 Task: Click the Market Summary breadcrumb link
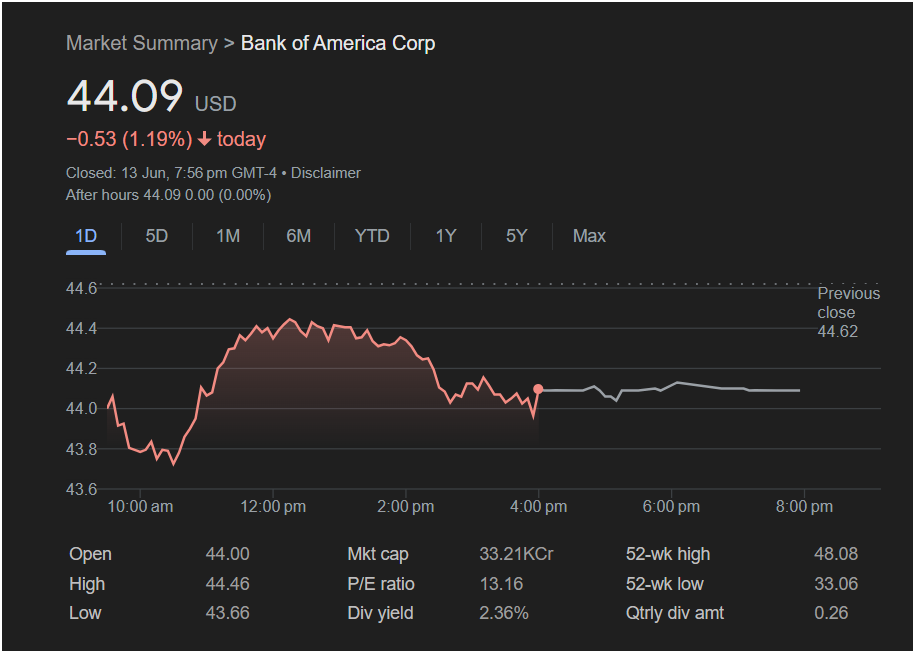point(141,43)
